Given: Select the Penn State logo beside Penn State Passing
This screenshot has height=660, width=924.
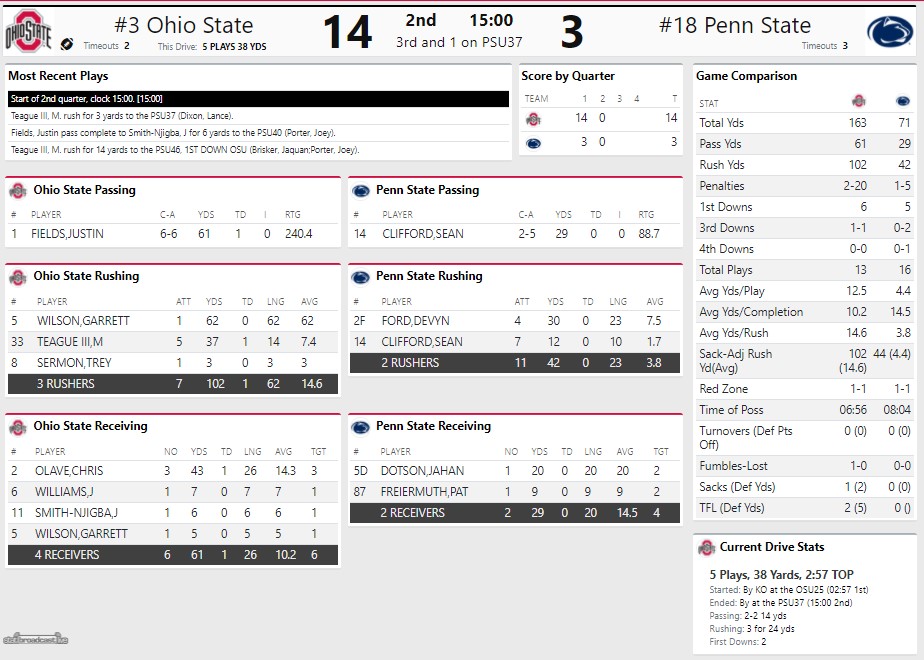Looking at the screenshot, I should [361, 190].
